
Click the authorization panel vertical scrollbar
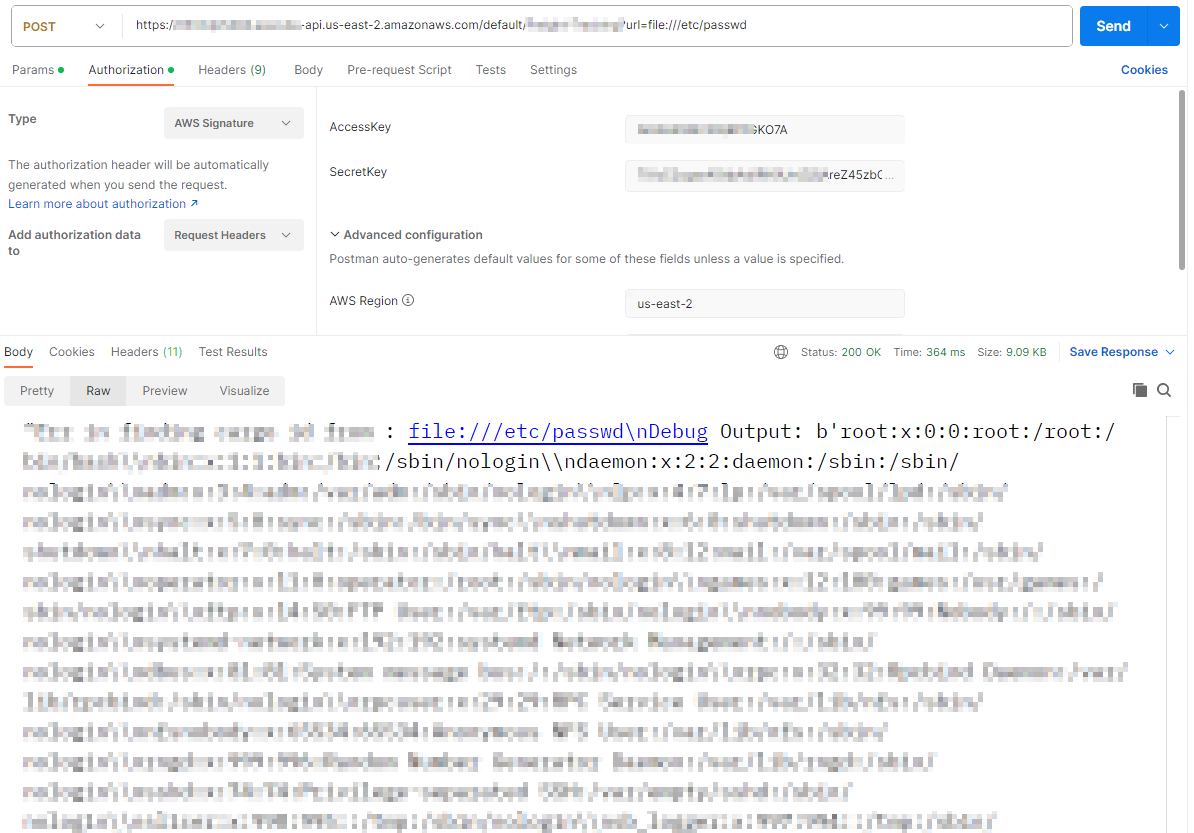(x=1182, y=179)
